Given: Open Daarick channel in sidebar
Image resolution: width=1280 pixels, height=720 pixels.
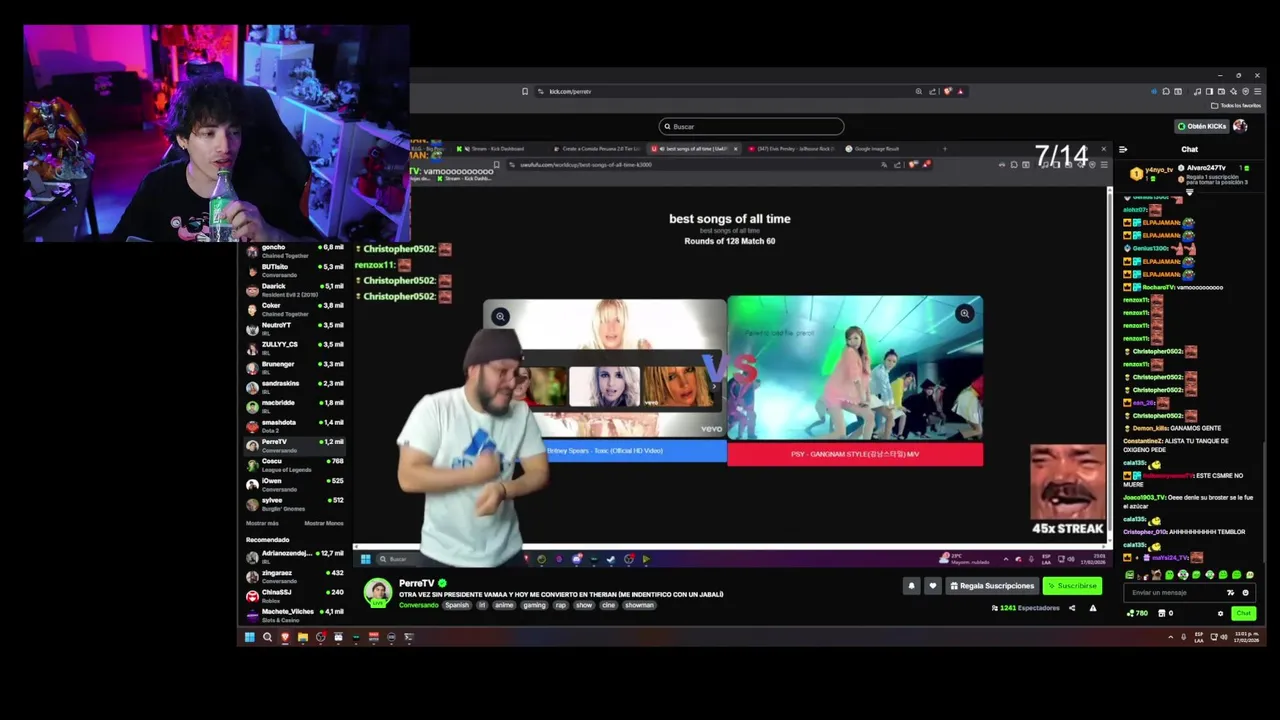Looking at the screenshot, I should (295, 290).
